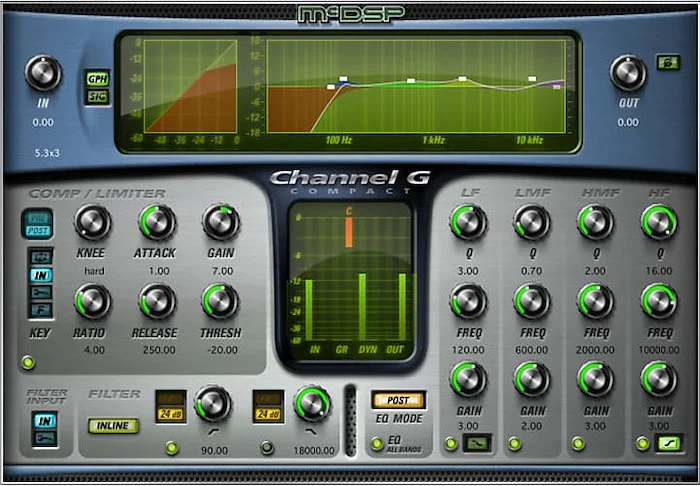Click the high-pass filter frequency knob
Image resolution: width=700 pixels, height=486 pixels.
213,404
